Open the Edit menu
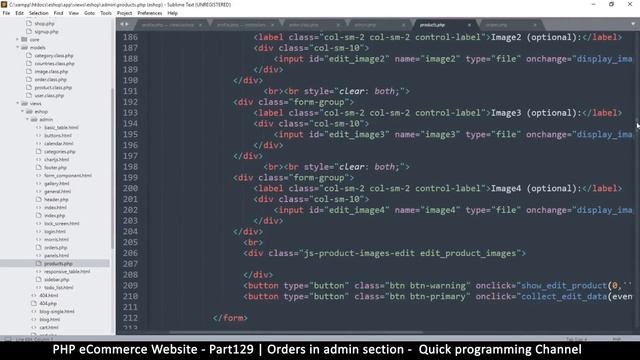The height and width of the screenshot is (360, 640). [x=19, y=13]
